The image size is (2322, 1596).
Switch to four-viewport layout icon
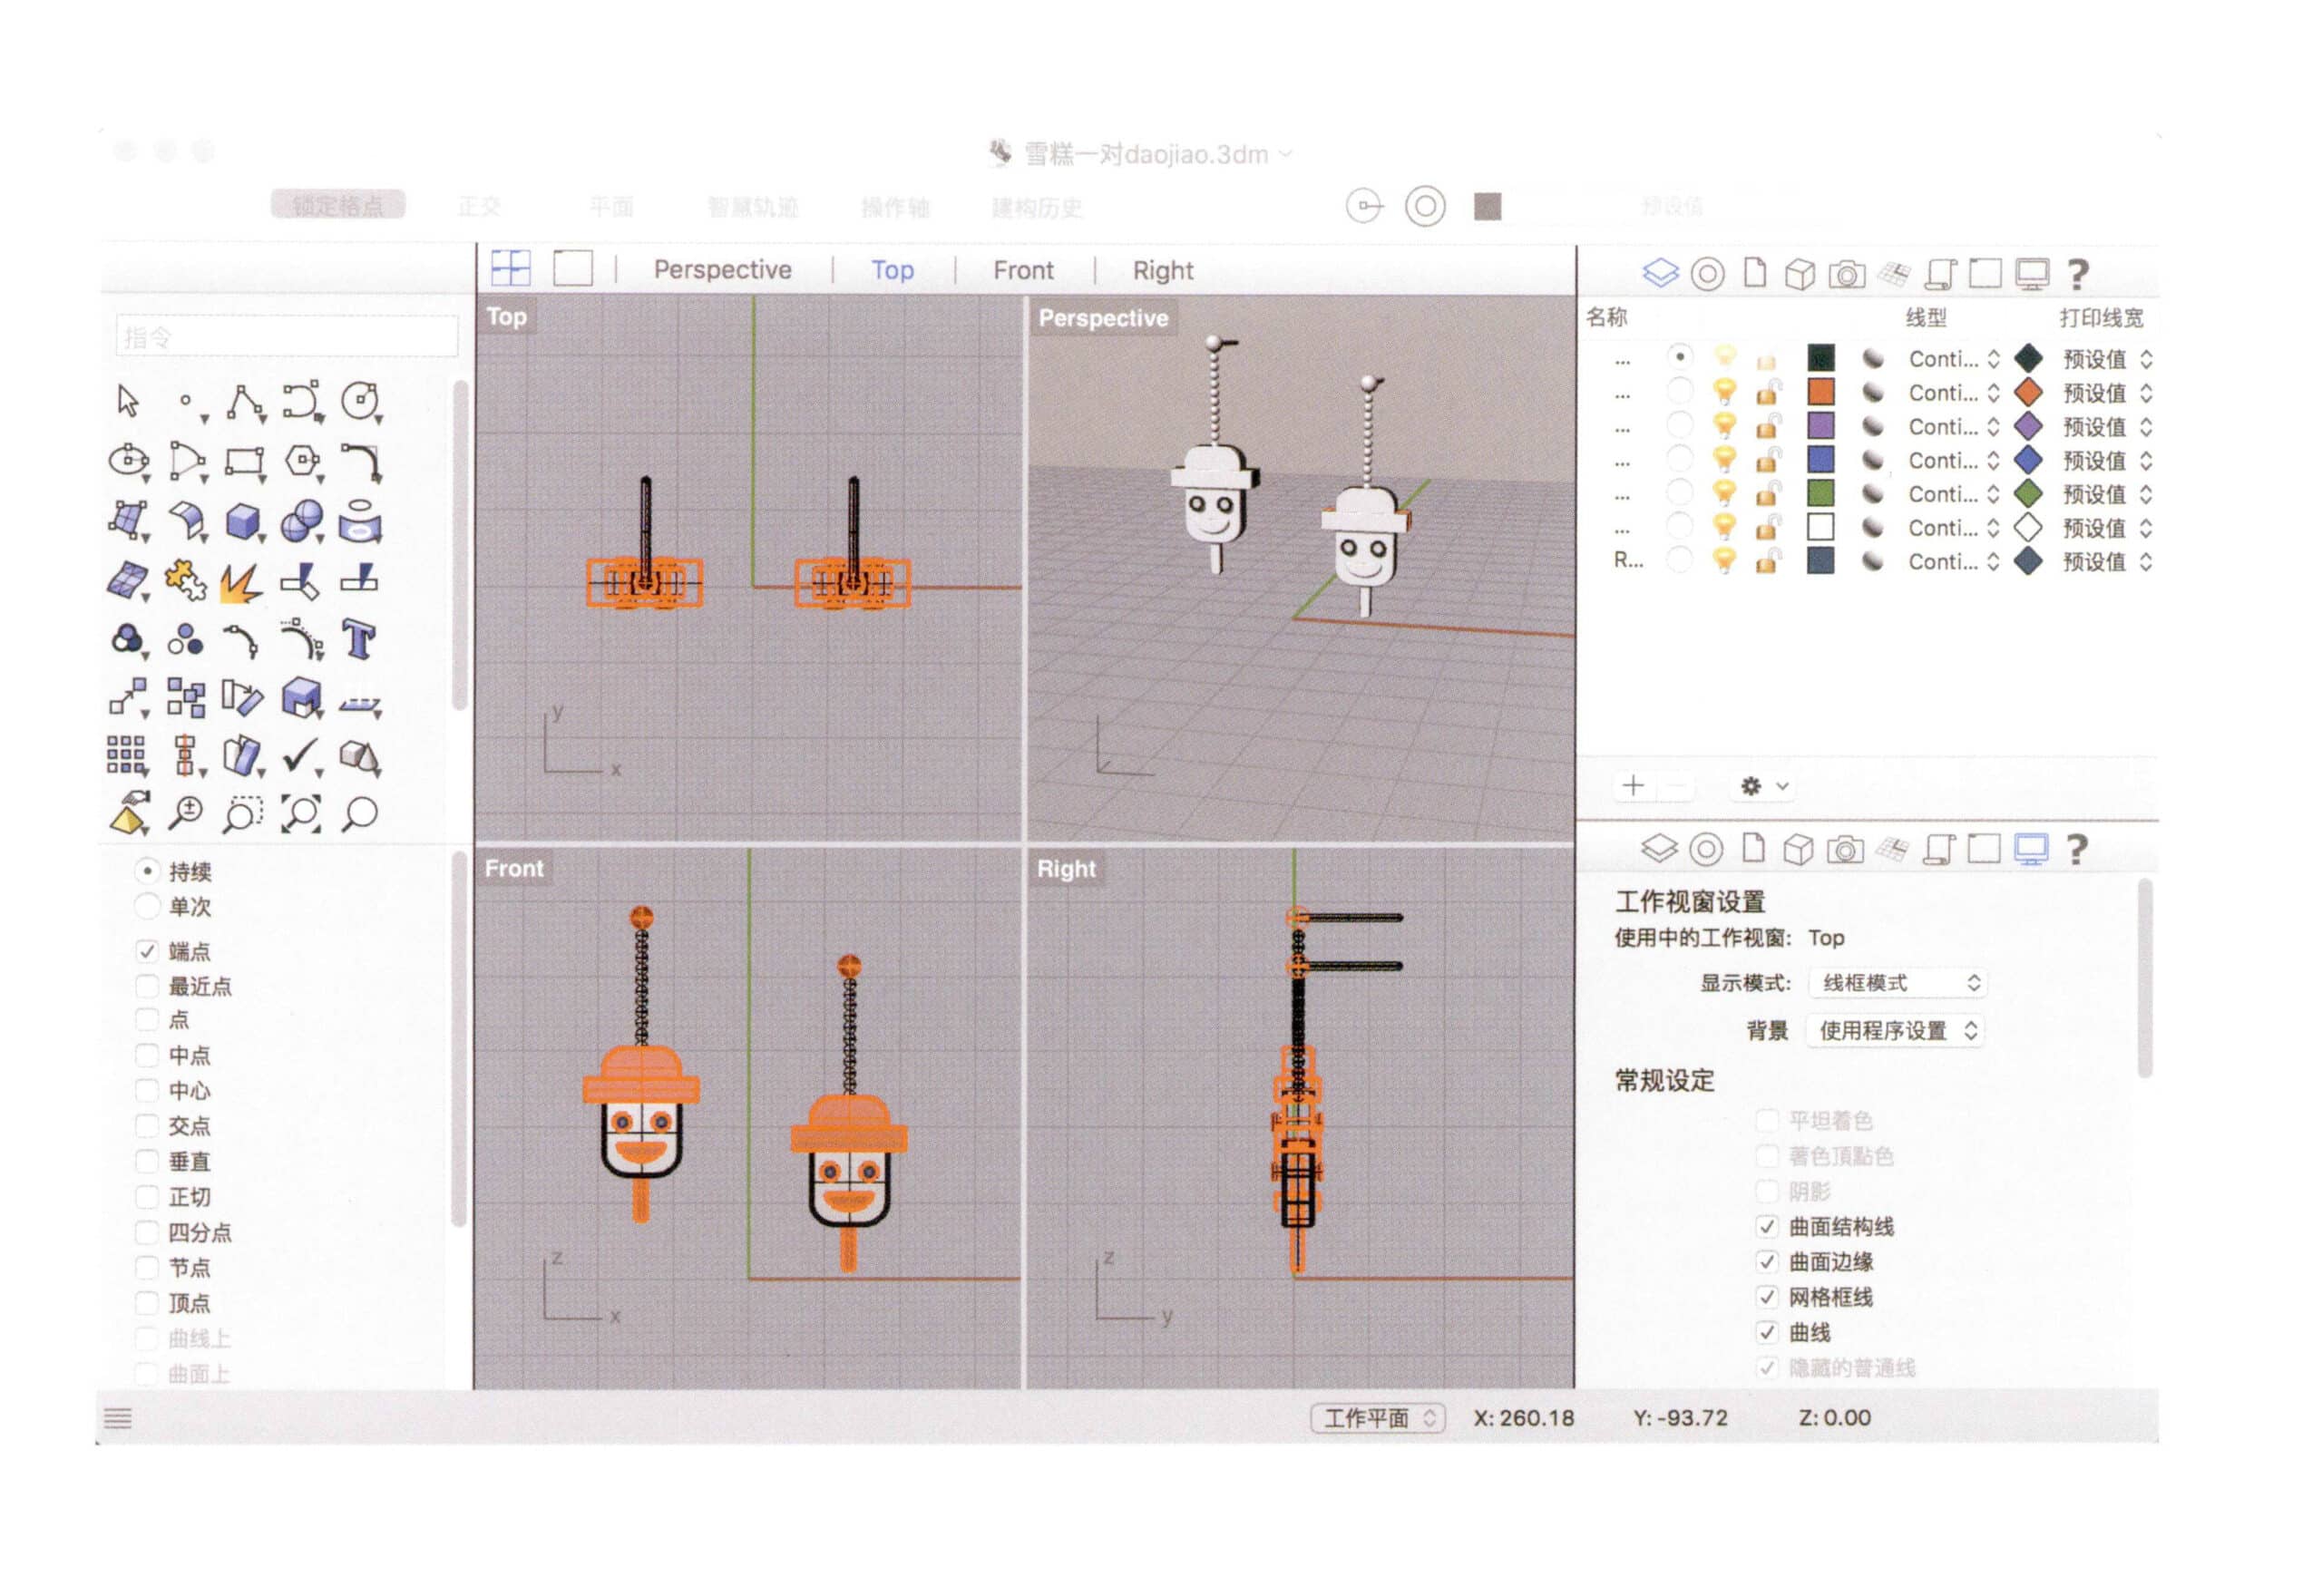pyautogui.click(x=511, y=268)
